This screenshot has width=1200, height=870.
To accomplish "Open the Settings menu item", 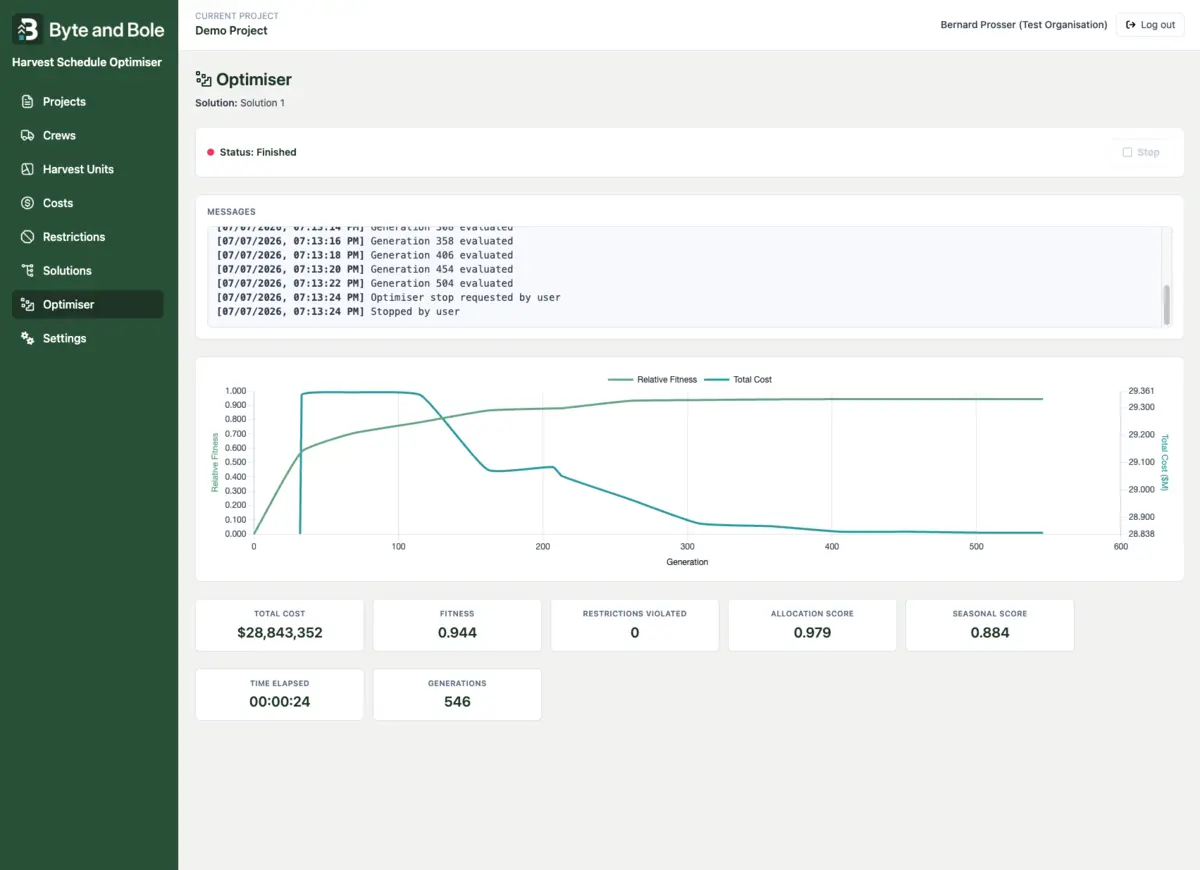I will (x=87, y=339).
